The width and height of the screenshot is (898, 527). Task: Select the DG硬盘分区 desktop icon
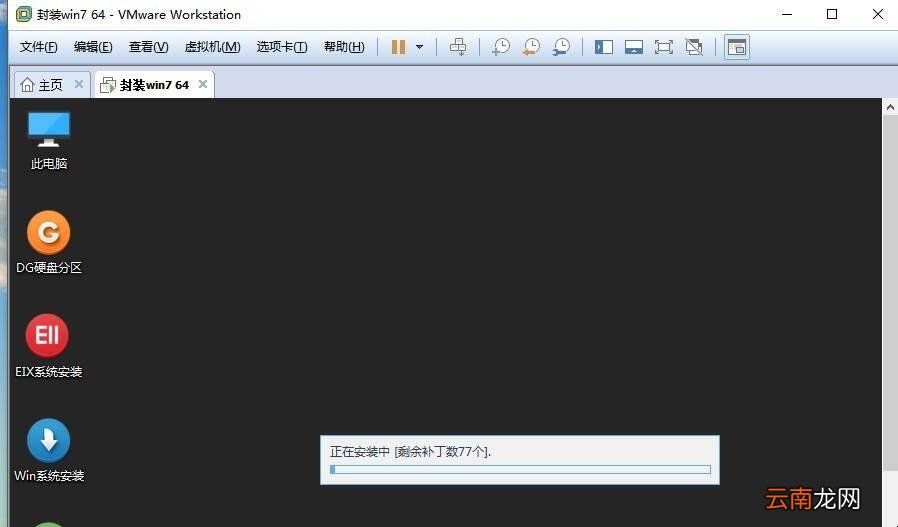pyautogui.click(x=49, y=242)
